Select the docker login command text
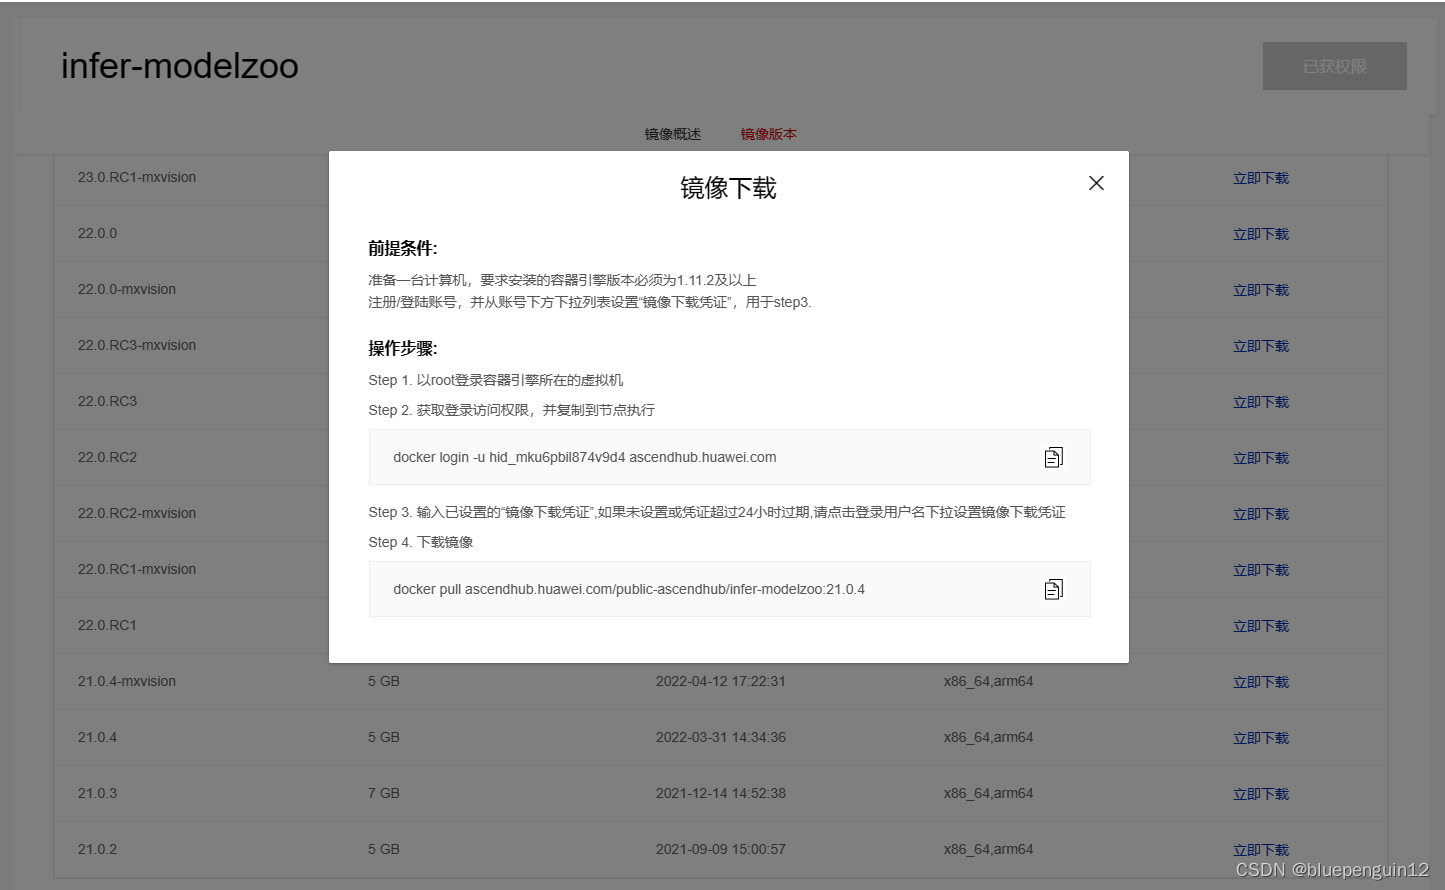The height and width of the screenshot is (890, 1445). point(584,457)
